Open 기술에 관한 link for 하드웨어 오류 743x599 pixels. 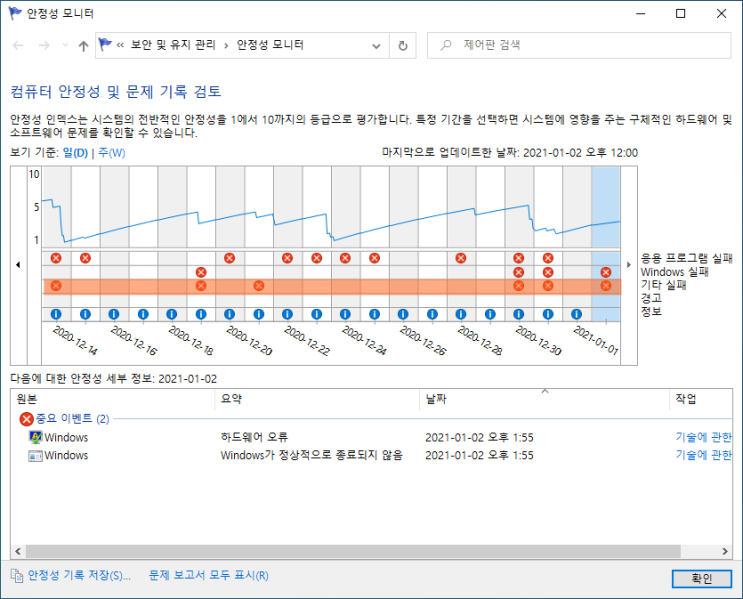pos(704,437)
